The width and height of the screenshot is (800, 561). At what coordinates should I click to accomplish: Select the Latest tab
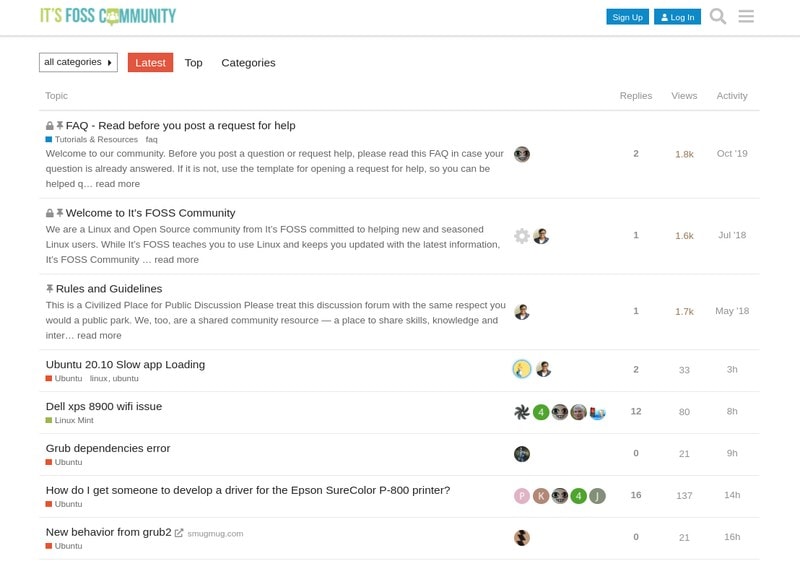pos(150,63)
